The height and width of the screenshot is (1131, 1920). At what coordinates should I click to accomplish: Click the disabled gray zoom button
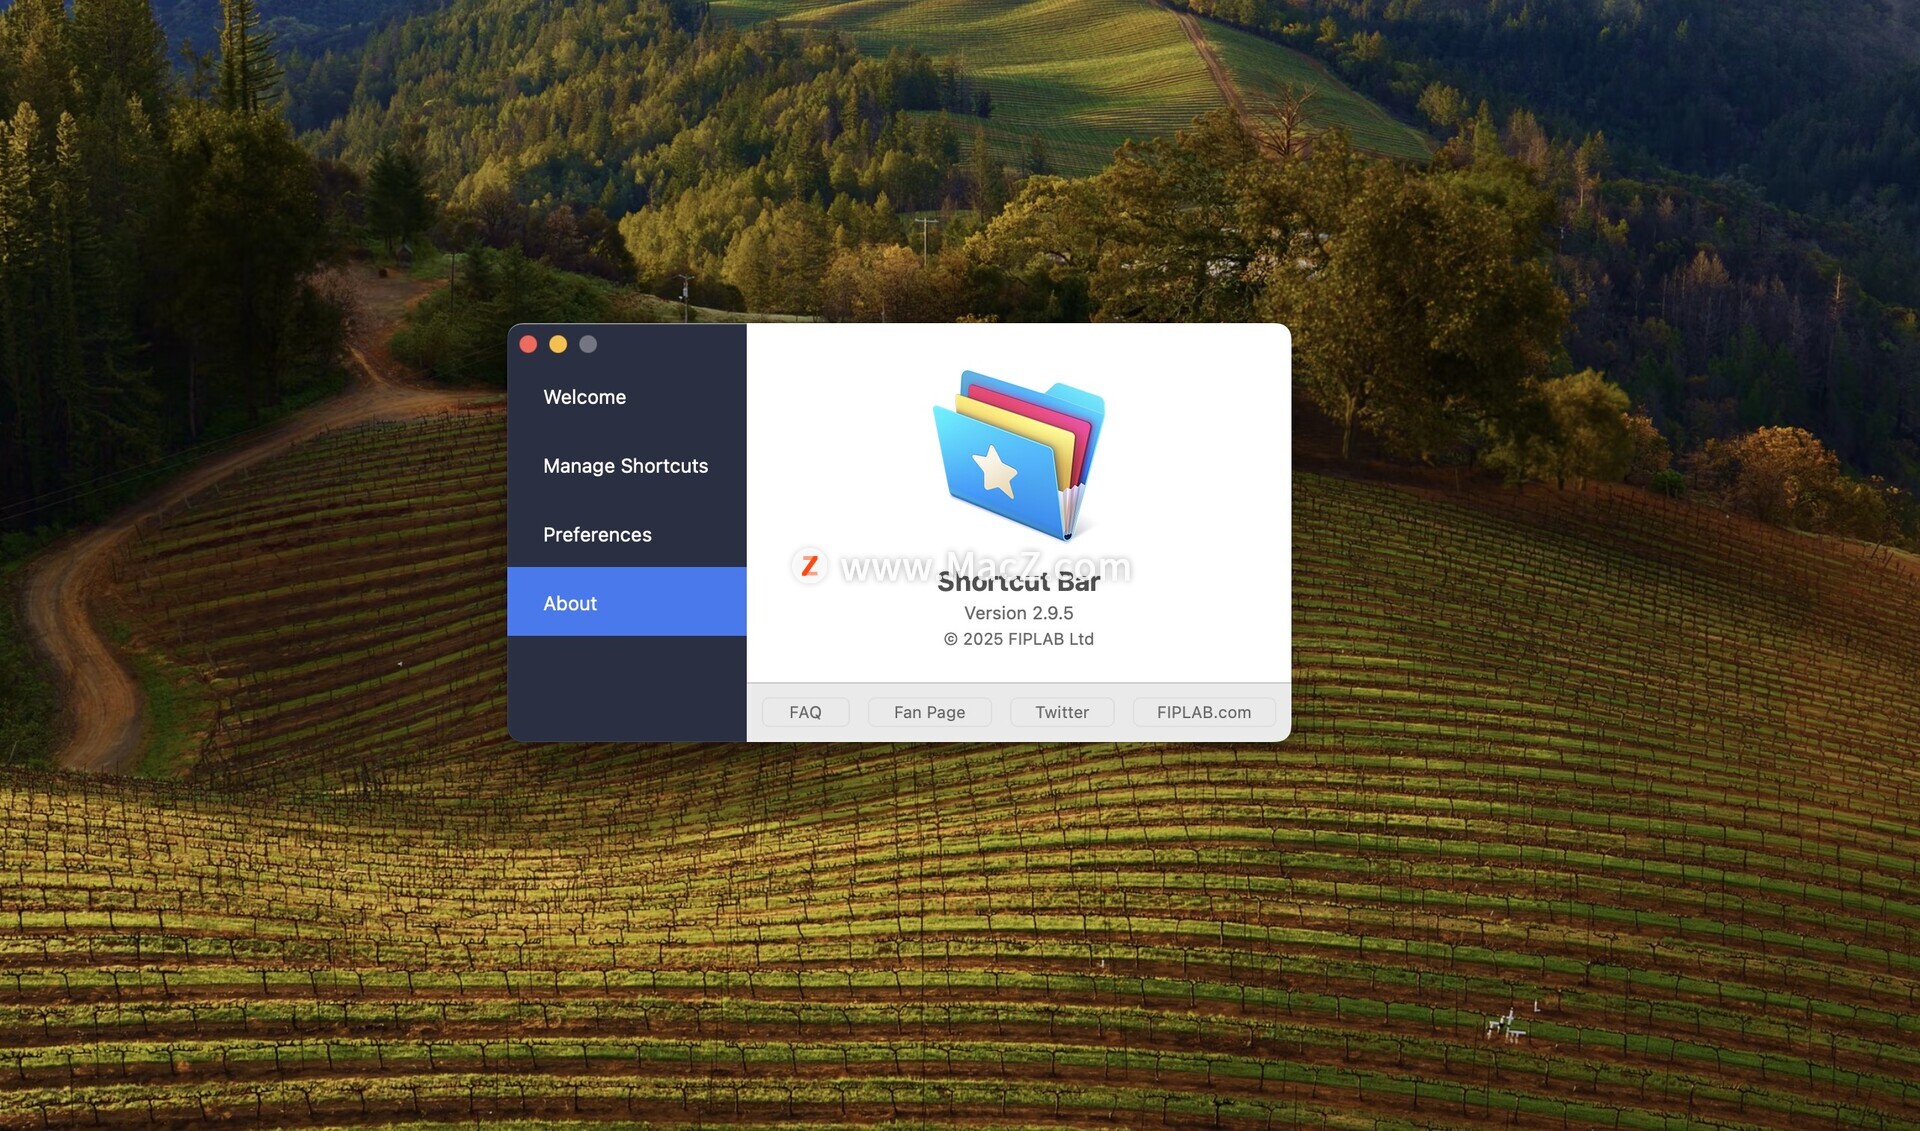tap(588, 344)
